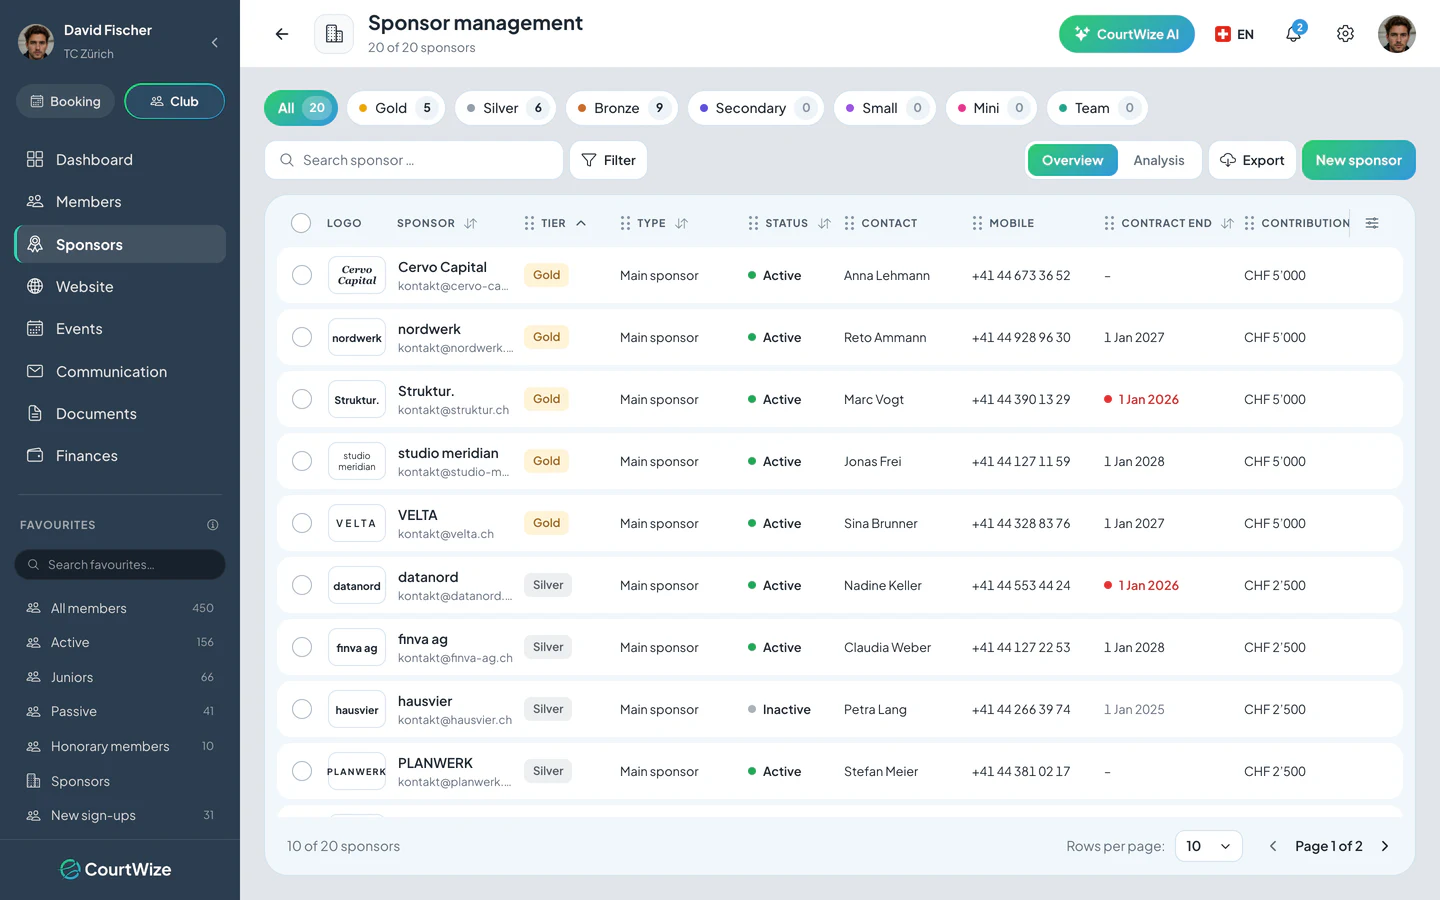Toggle the Tier column sort chevron
The width and height of the screenshot is (1440, 900).
(x=581, y=223)
